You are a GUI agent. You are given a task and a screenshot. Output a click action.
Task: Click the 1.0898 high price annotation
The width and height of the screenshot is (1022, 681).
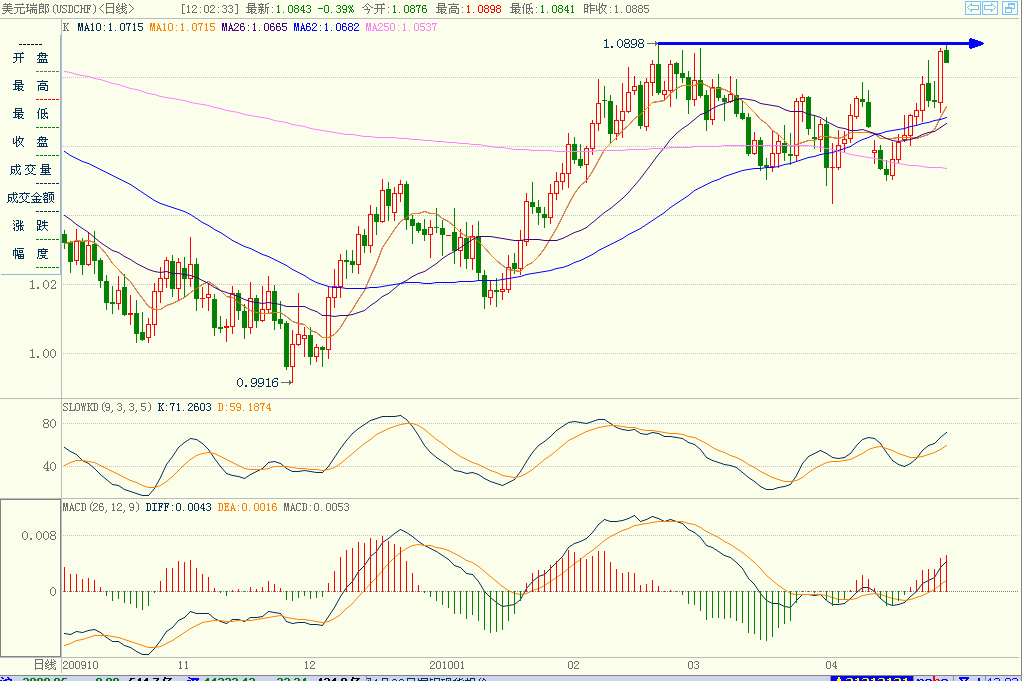(623, 44)
